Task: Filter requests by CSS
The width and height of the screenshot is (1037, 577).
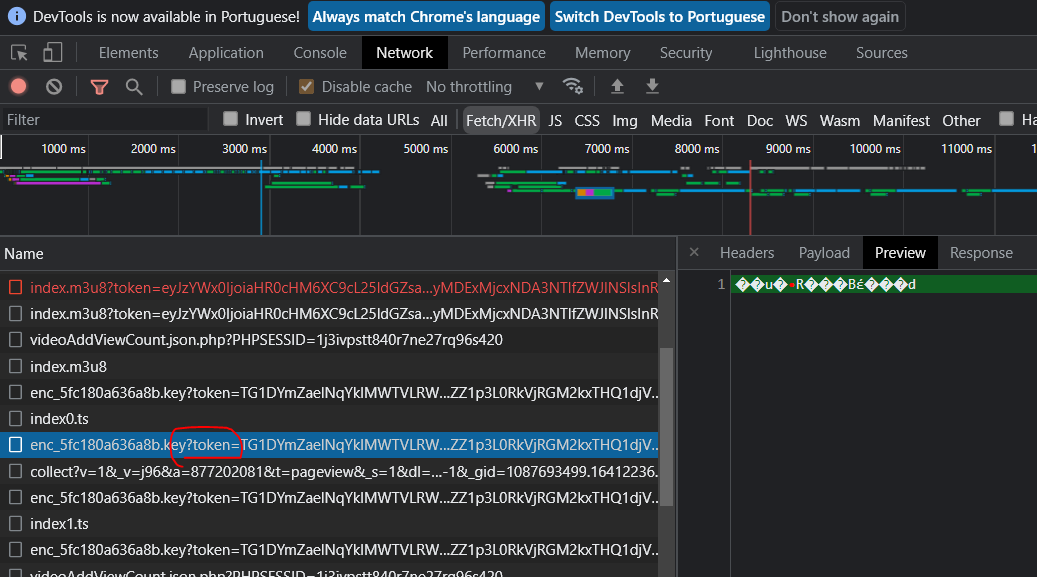Action: click(x=587, y=120)
